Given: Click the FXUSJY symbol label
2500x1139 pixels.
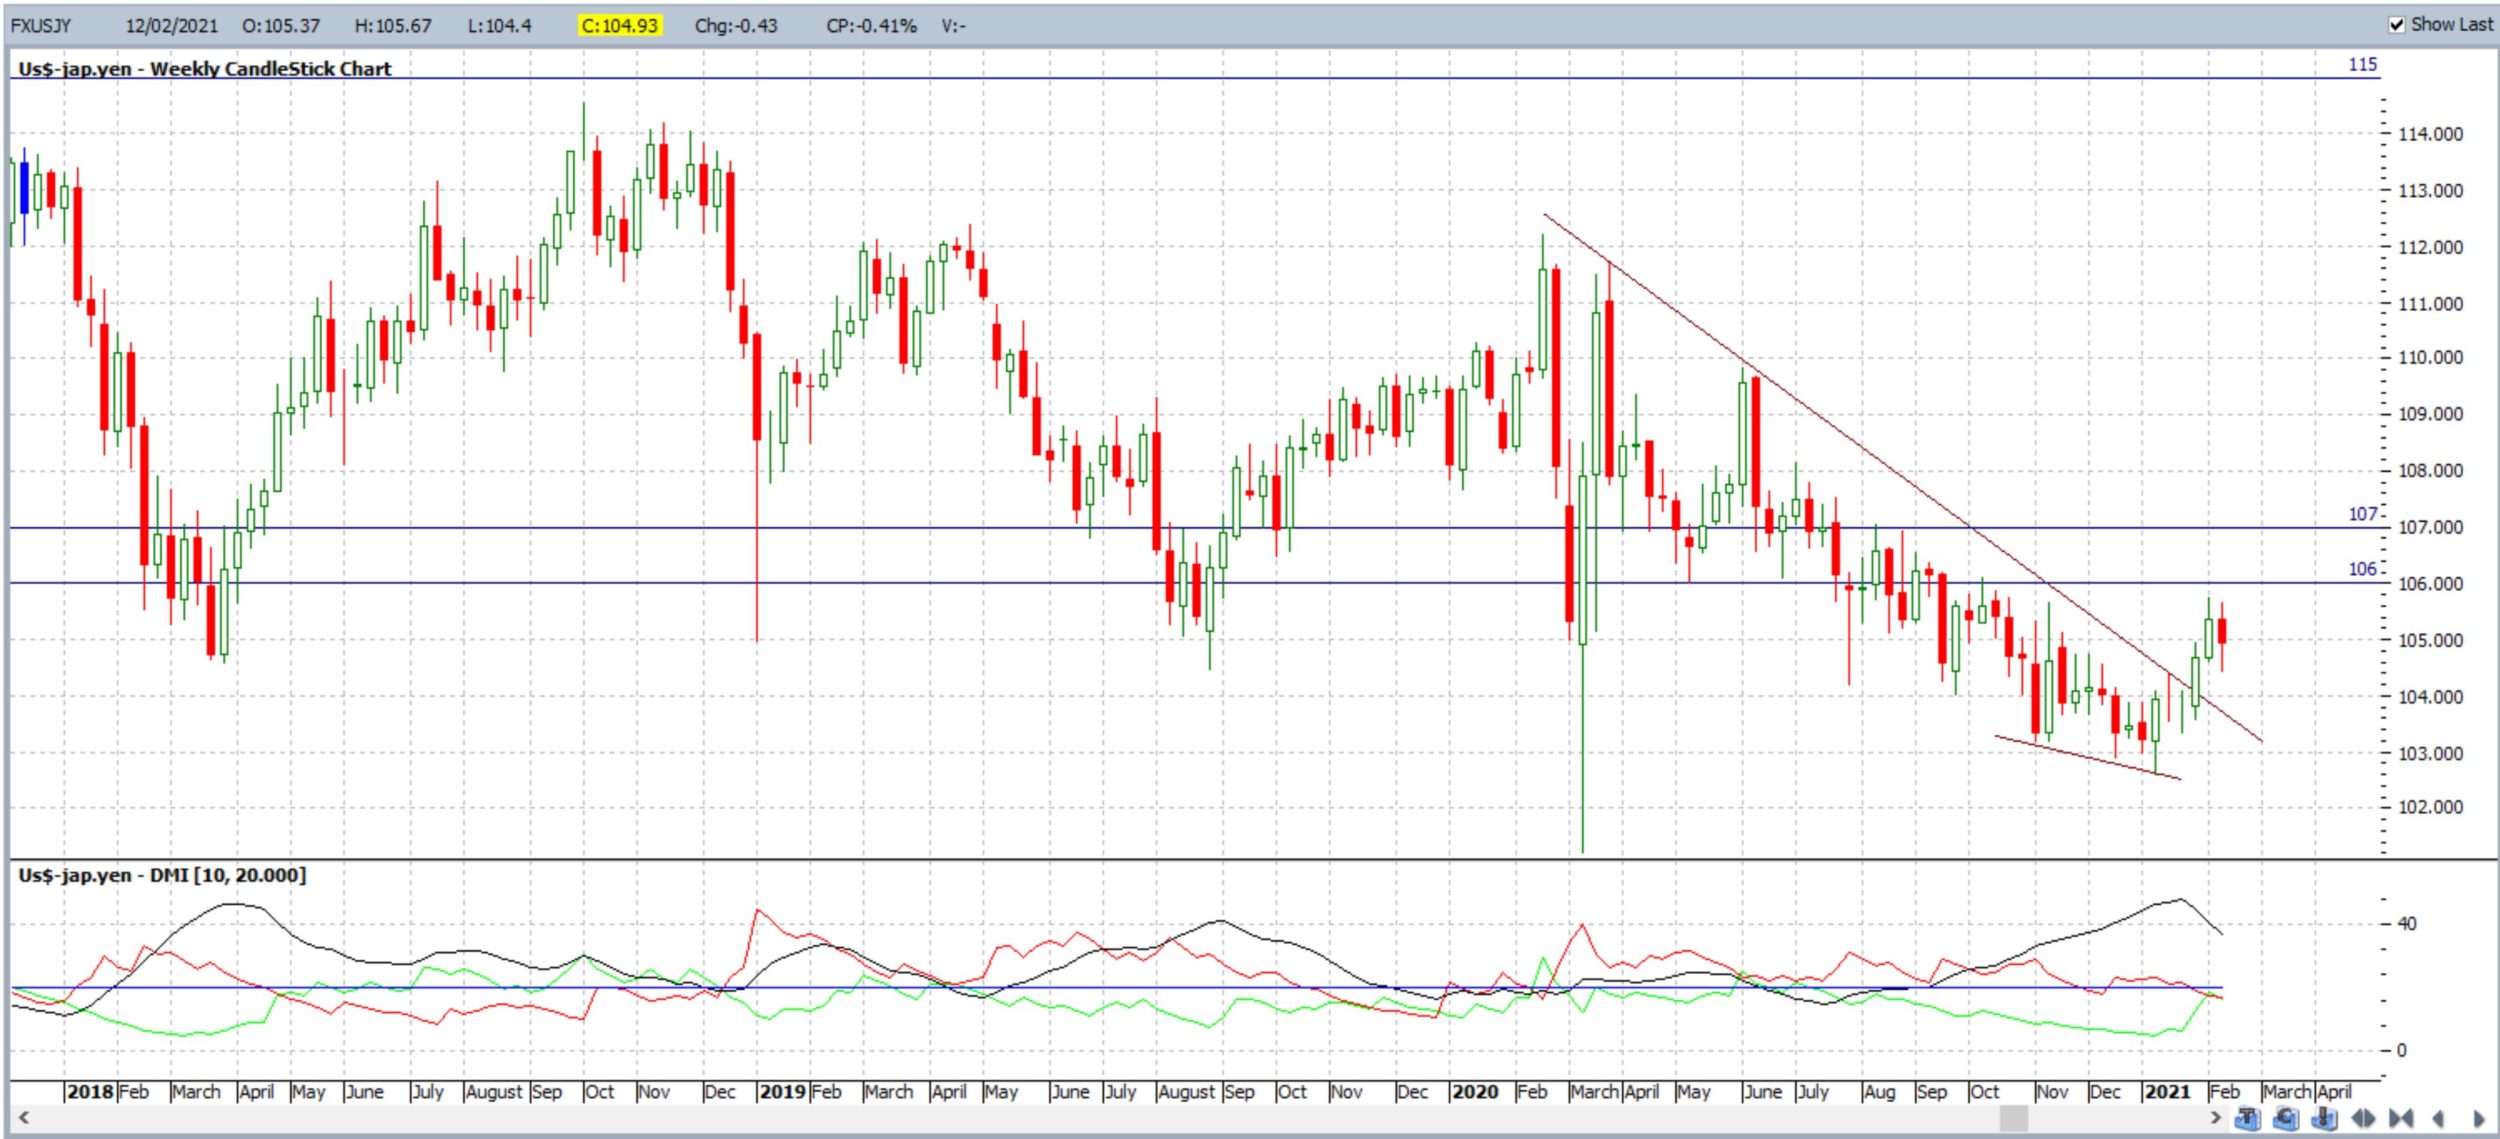Looking at the screenshot, I should pos(41,26).
